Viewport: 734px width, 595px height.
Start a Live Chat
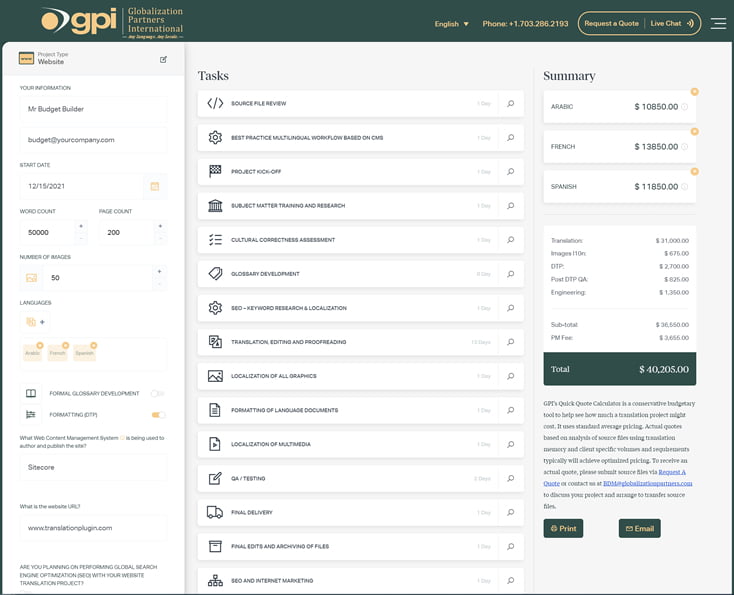pos(672,23)
